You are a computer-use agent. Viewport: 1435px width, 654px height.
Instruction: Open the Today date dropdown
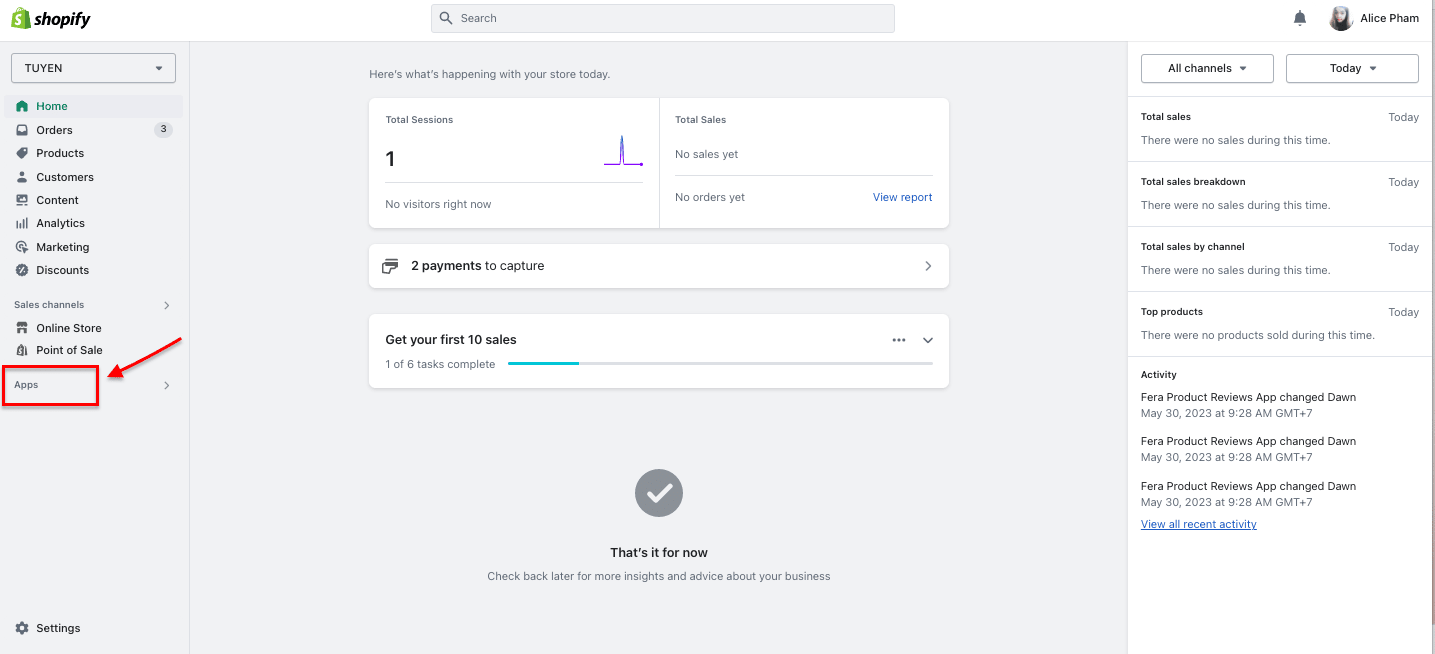click(x=1352, y=68)
